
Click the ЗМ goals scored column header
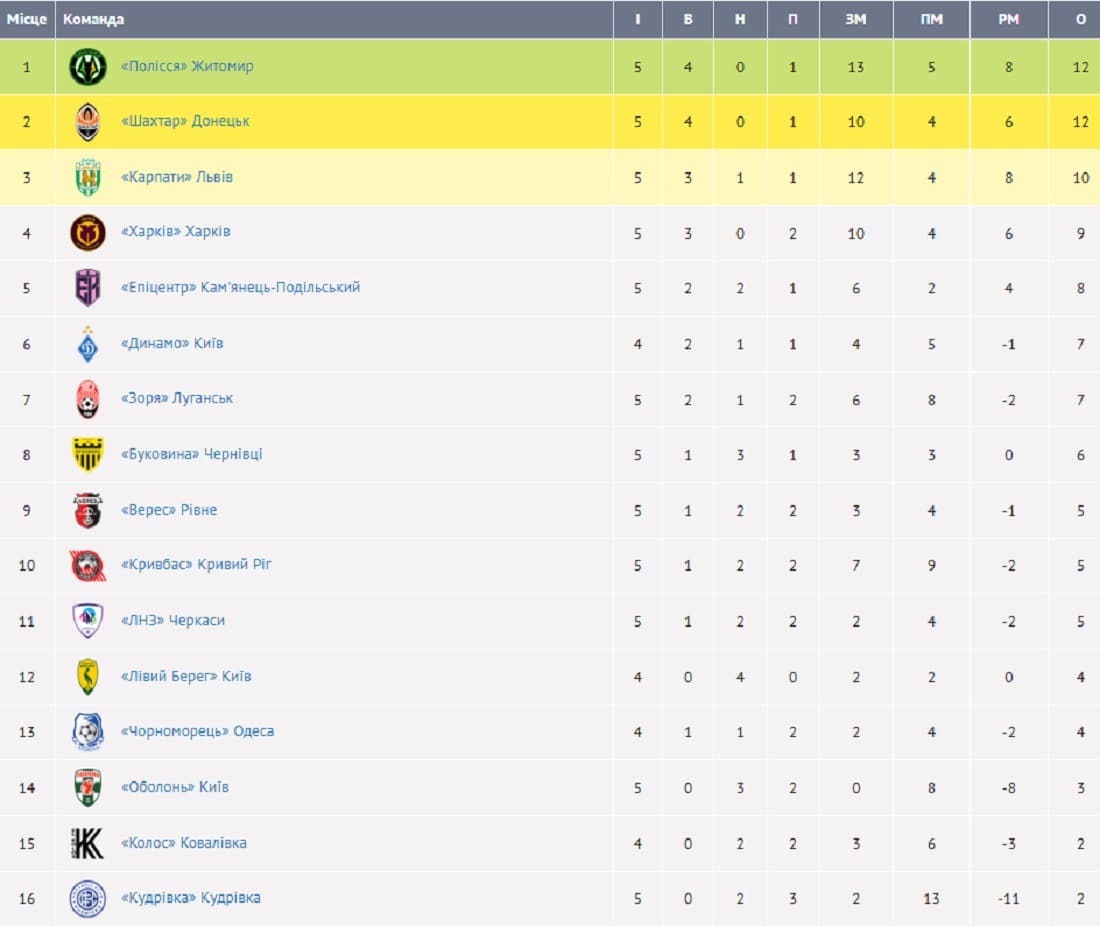tap(855, 20)
